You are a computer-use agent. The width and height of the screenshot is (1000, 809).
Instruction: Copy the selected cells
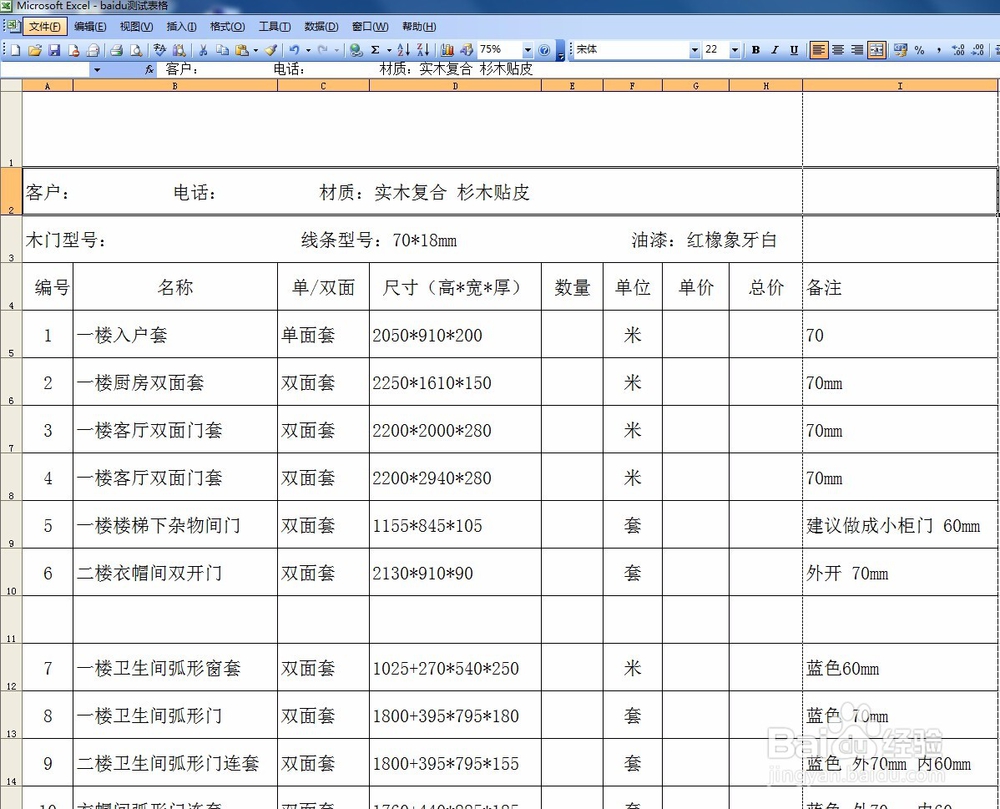[x=222, y=50]
